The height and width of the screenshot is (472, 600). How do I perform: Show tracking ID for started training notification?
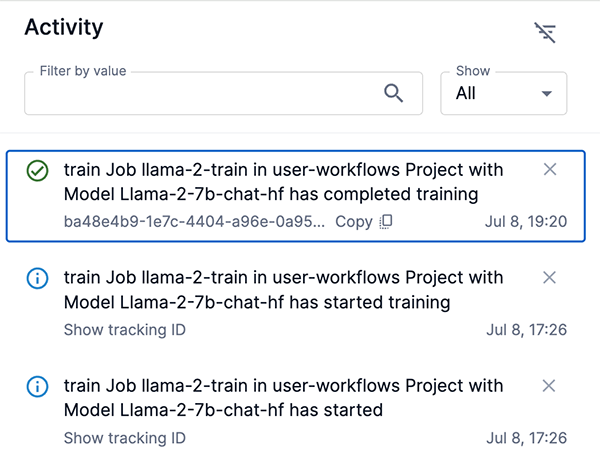124,330
